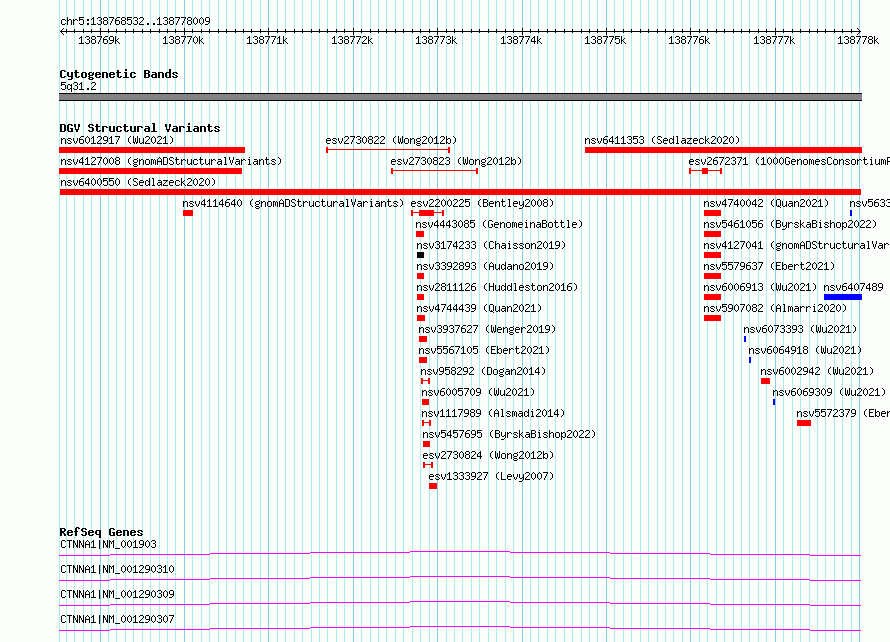Select nsv3937627 (Wenger2019) label

pyautogui.click(x=487, y=329)
